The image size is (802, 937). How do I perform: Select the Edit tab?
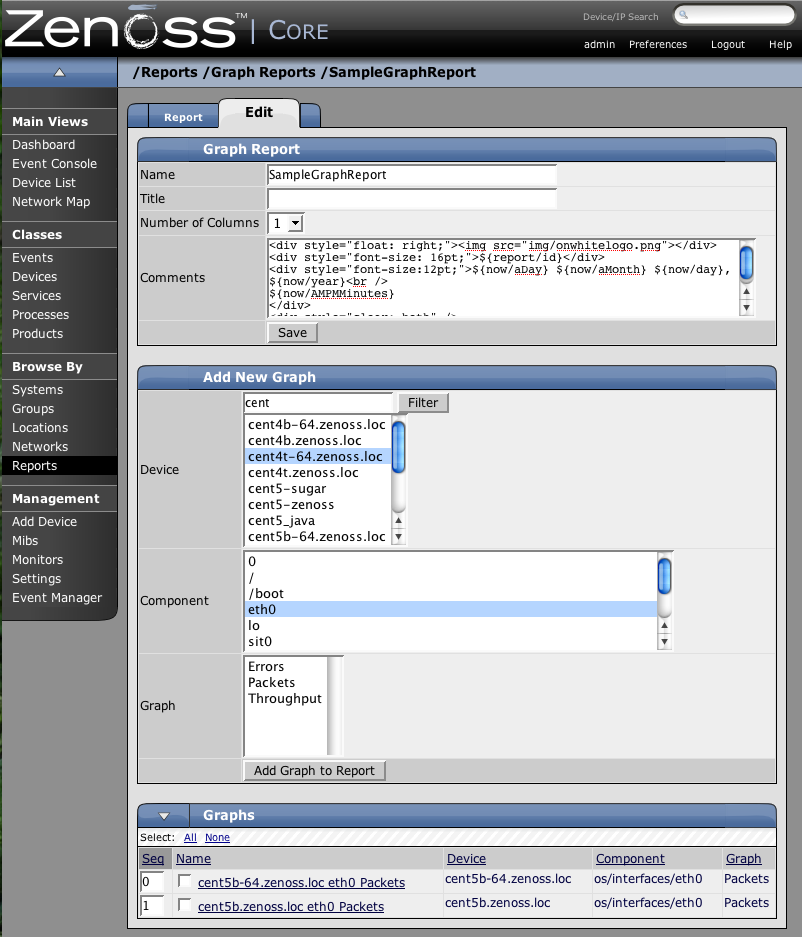259,112
